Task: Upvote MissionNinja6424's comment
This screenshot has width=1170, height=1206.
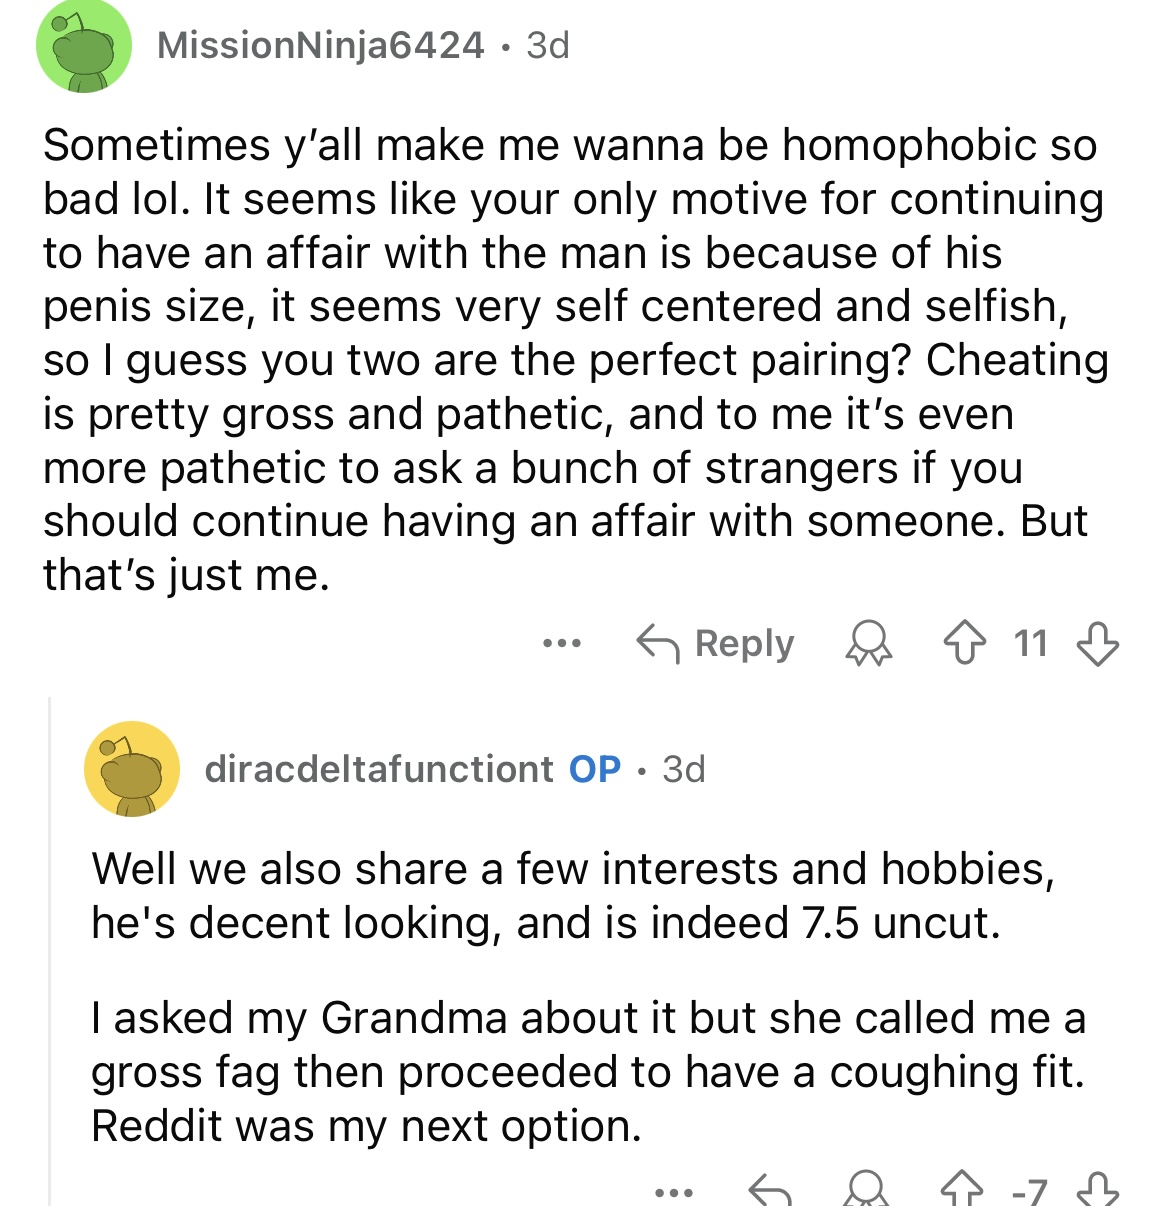Action: pos(965,644)
